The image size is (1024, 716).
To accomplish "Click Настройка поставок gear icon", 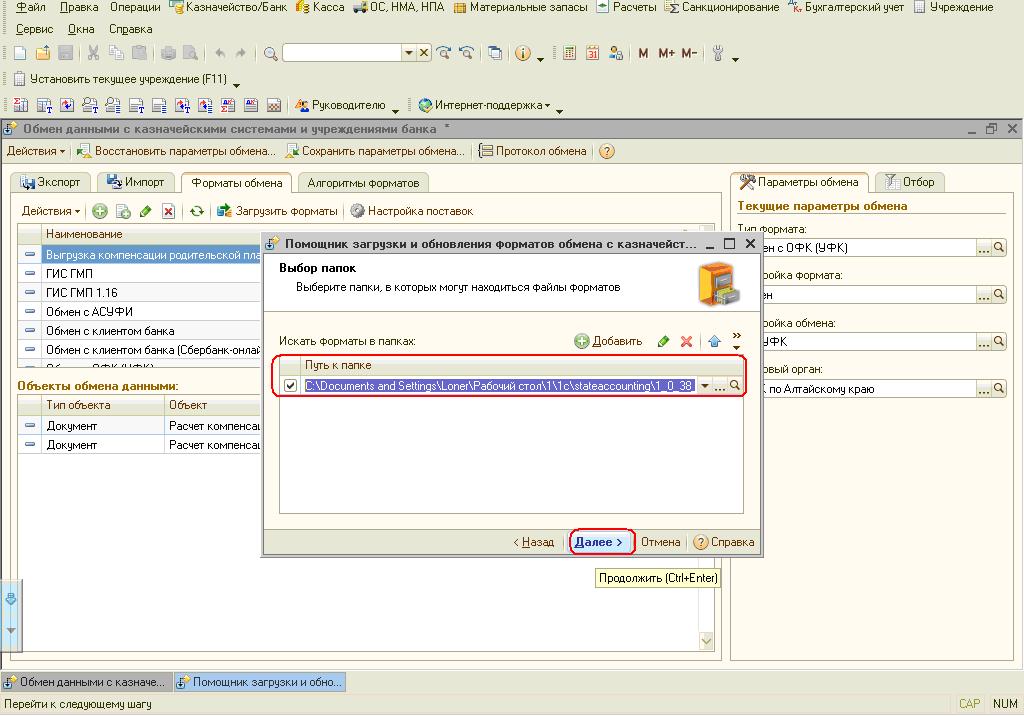I will point(357,211).
